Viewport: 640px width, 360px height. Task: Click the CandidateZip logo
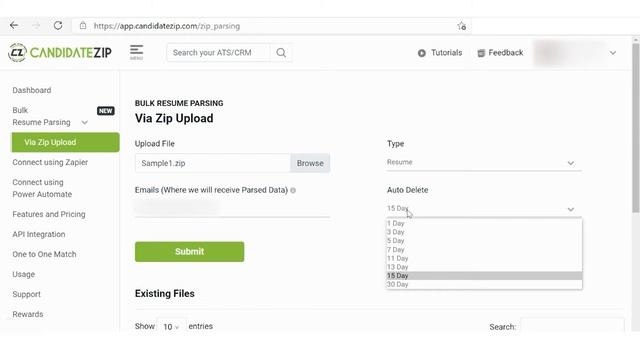pos(60,53)
